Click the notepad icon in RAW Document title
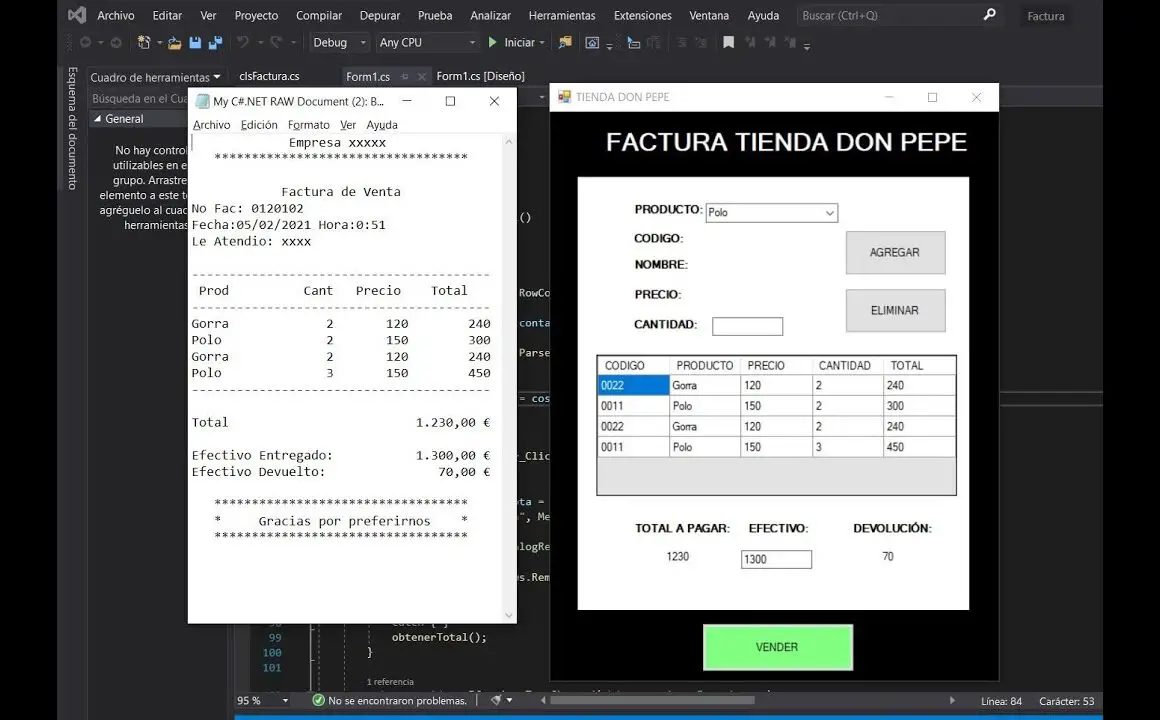This screenshot has width=1160, height=720. tap(202, 101)
